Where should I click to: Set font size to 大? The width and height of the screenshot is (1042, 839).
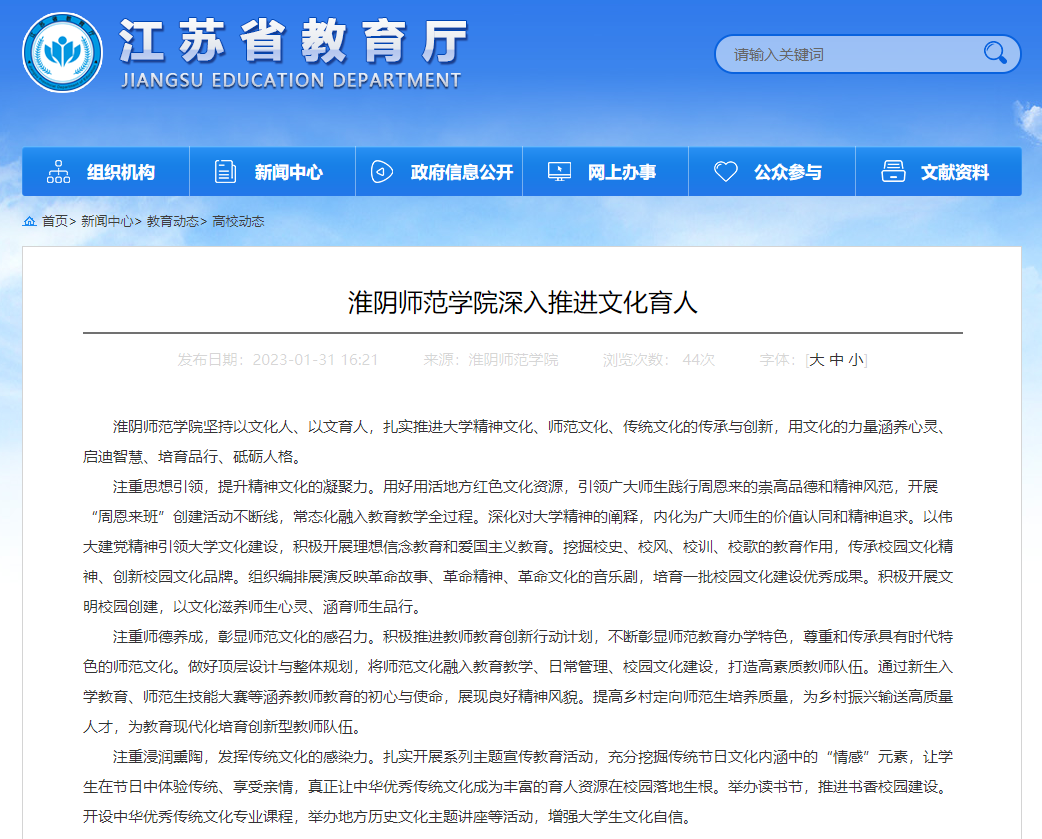pyautogui.click(x=817, y=360)
